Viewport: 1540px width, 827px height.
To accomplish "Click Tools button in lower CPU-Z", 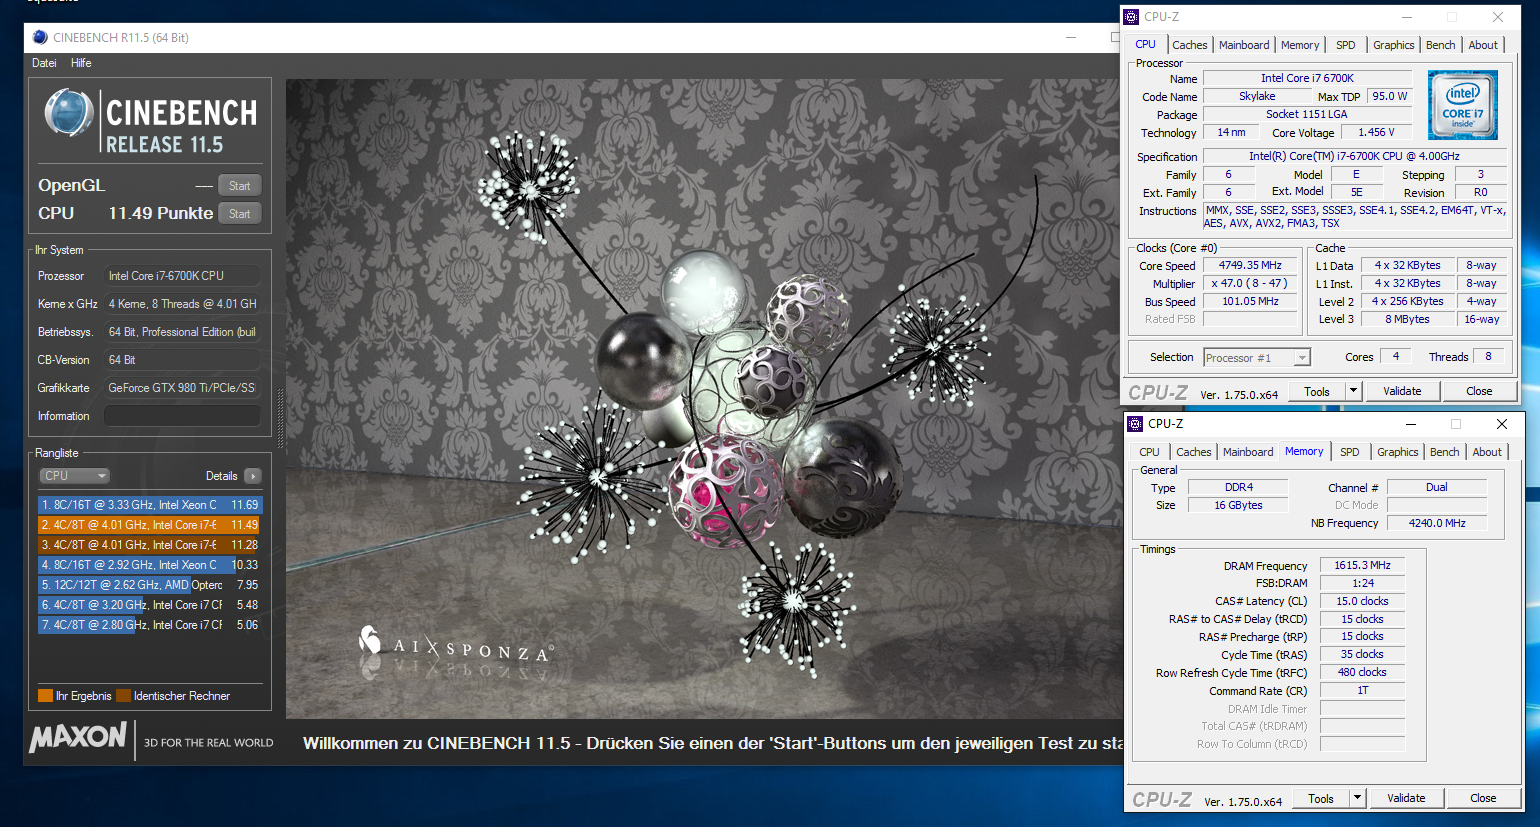I will click(1321, 799).
